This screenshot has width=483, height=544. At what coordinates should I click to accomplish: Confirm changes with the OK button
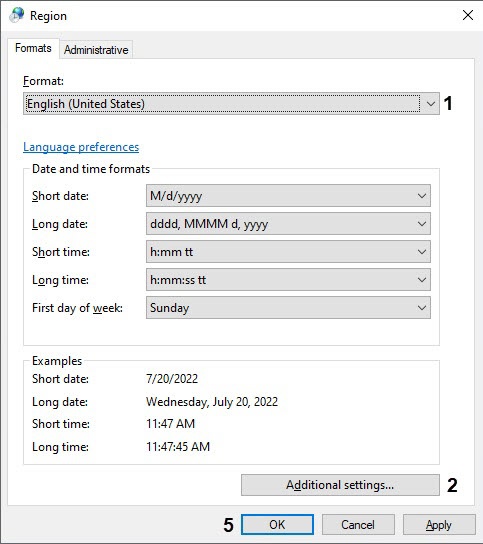pyautogui.click(x=277, y=524)
